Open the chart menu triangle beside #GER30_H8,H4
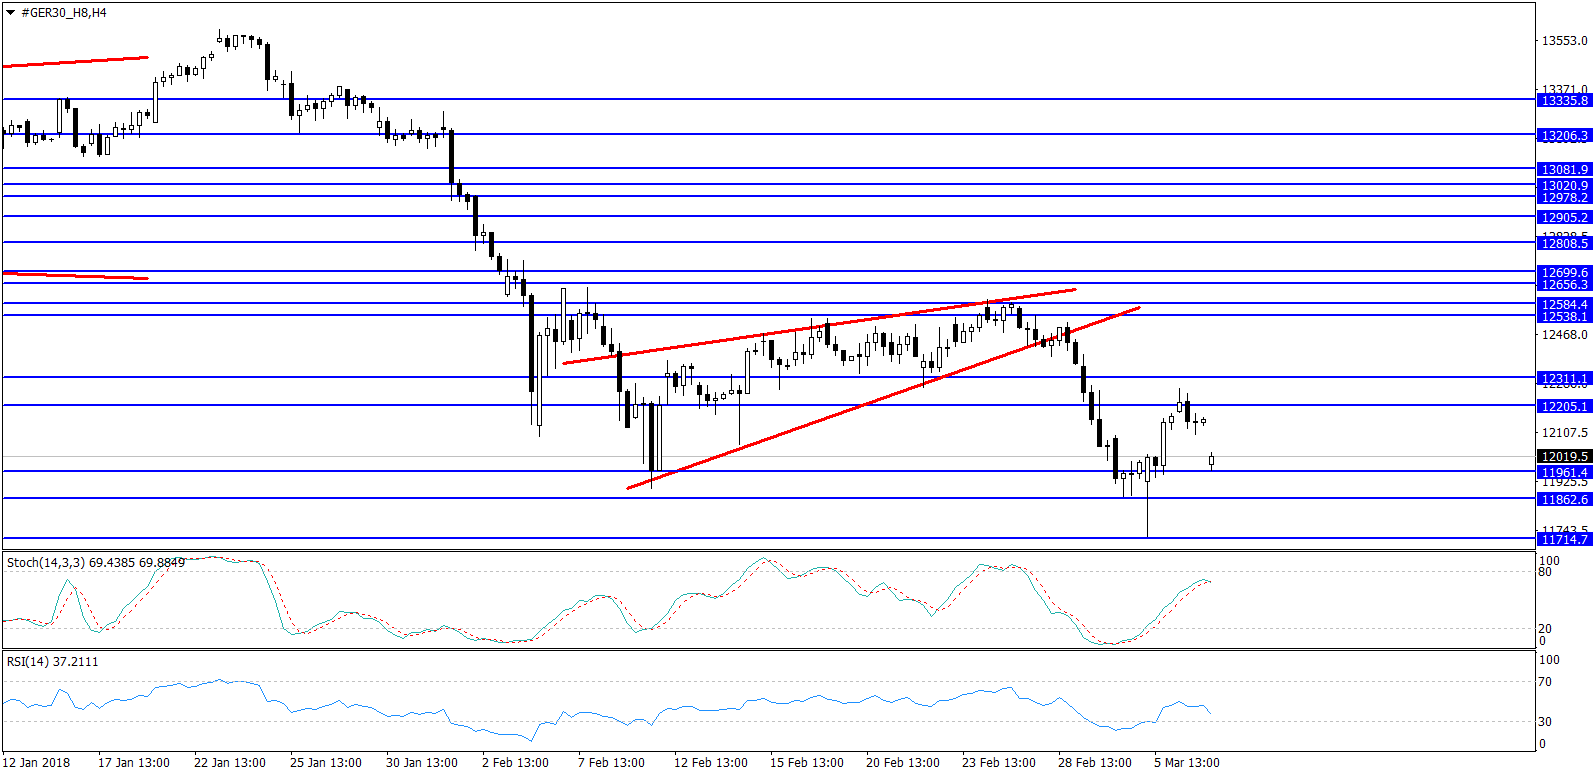This screenshot has width=1595, height=775. point(11,13)
